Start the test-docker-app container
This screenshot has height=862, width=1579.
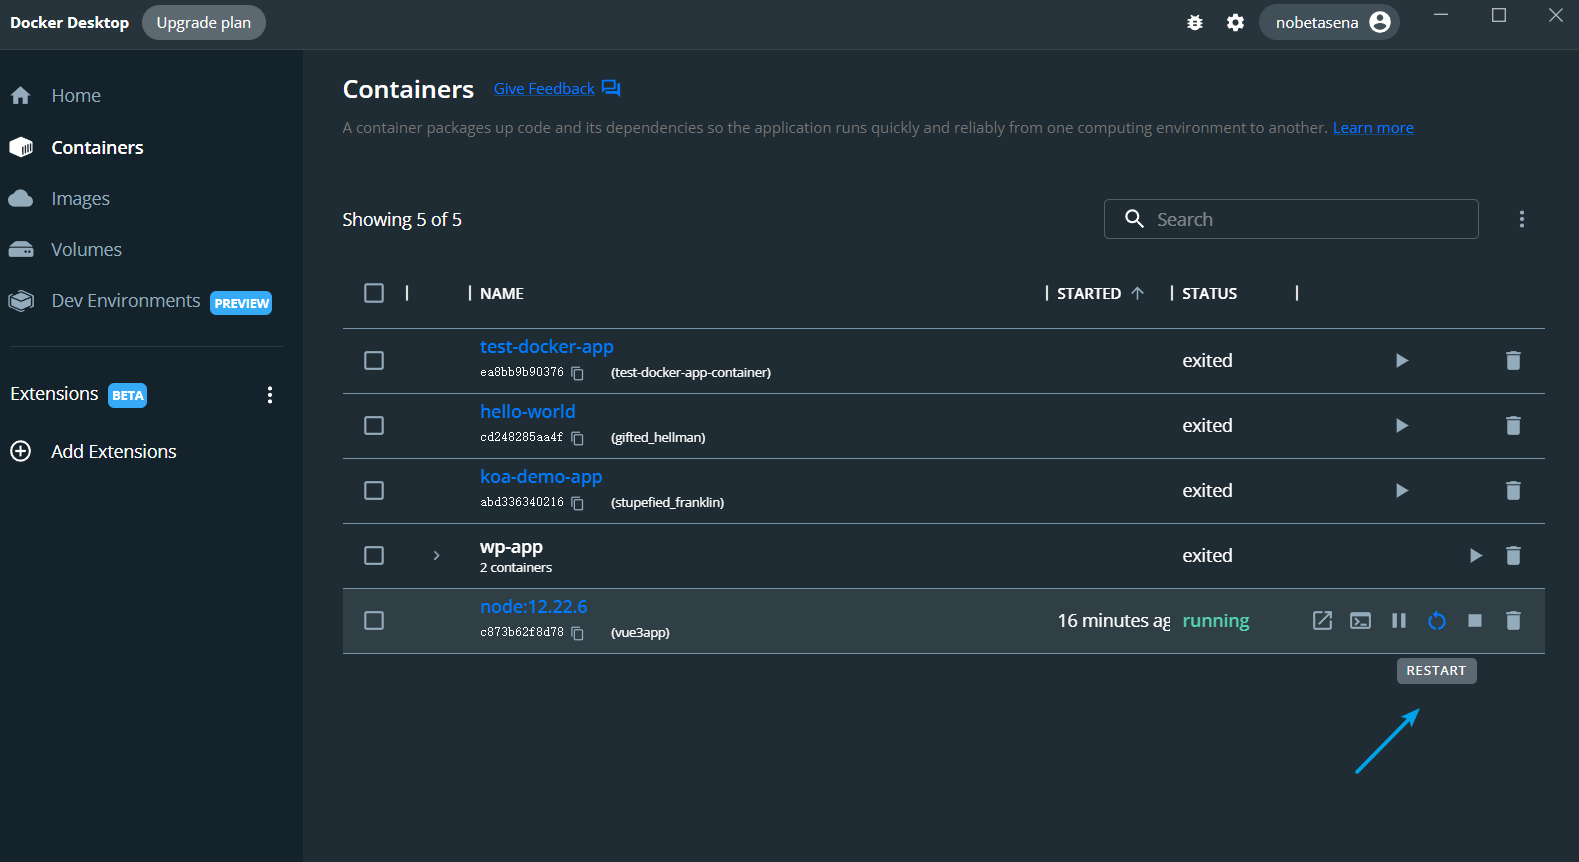click(1401, 361)
